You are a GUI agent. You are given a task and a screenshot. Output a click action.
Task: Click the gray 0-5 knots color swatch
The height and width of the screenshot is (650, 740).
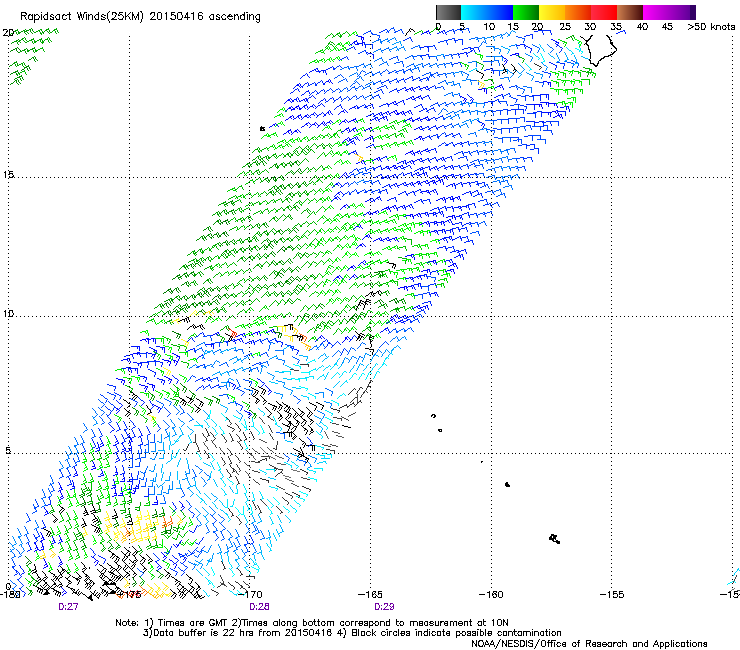click(448, 12)
